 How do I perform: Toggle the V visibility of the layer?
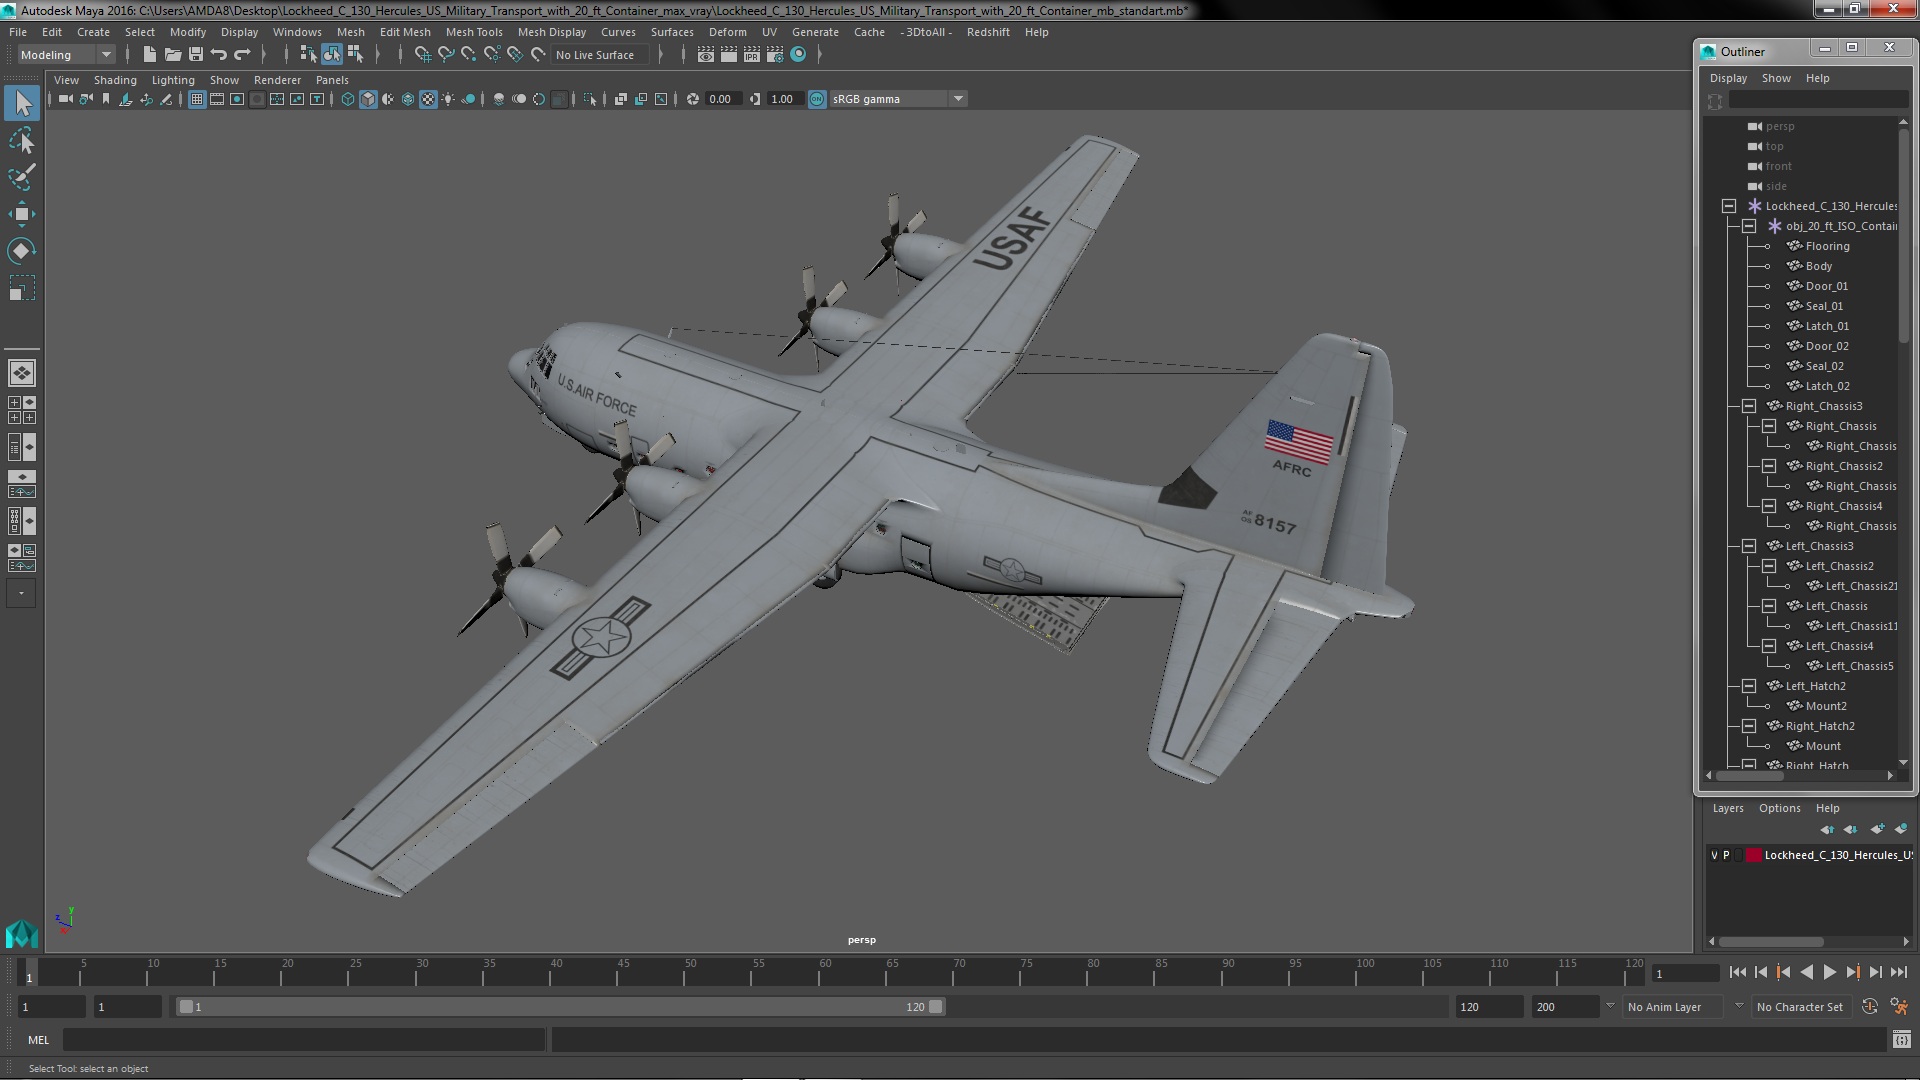[x=1714, y=856]
